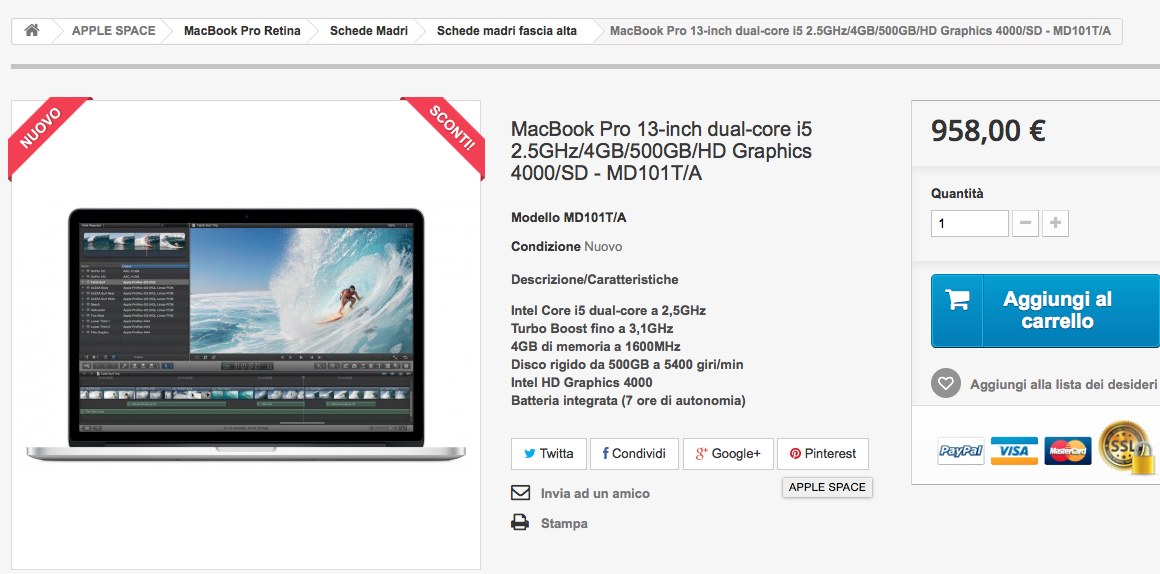Viewport: 1160px width, 574px height.
Task: Click the VISA card logo
Action: [x=1014, y=450]
